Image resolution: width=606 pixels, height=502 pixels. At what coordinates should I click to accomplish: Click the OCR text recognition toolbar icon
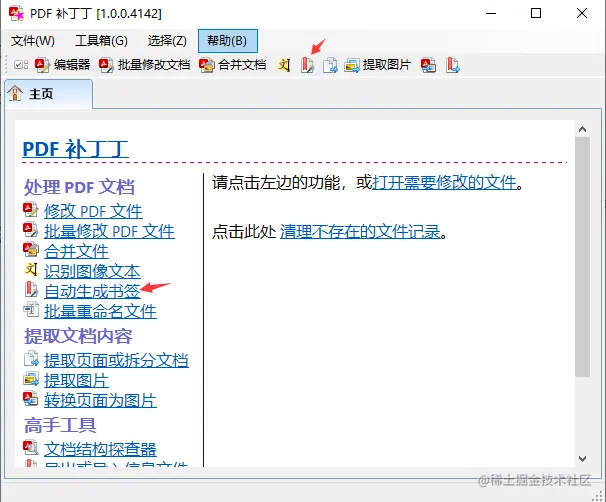tap(284, 65)
